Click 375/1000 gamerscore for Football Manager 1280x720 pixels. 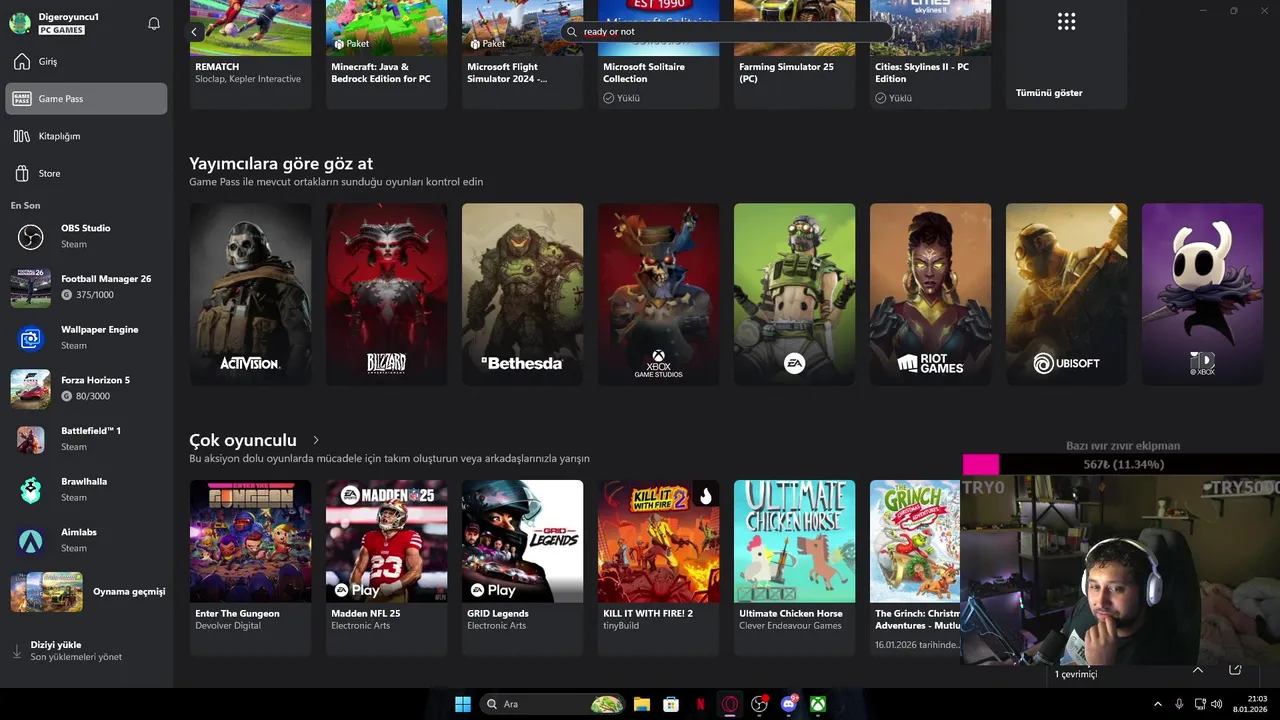(88, 295)
